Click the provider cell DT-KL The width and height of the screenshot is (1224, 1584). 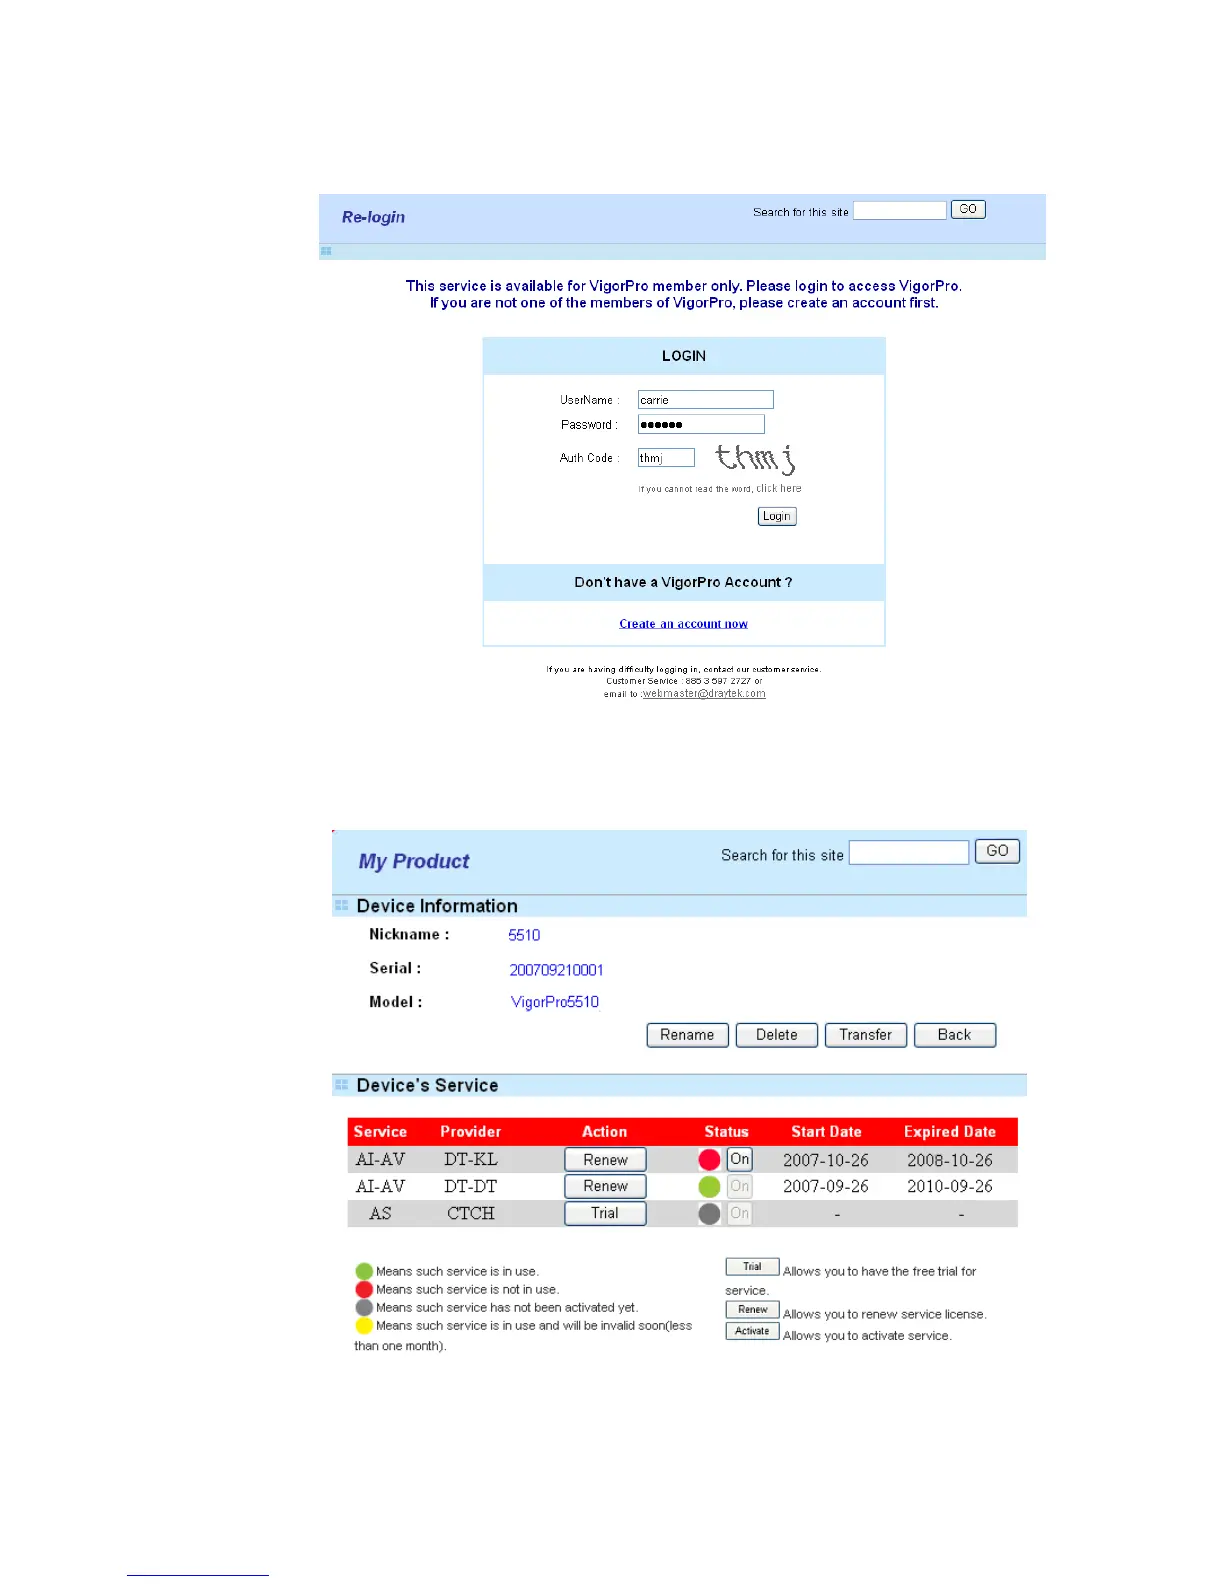point(471,1160)
